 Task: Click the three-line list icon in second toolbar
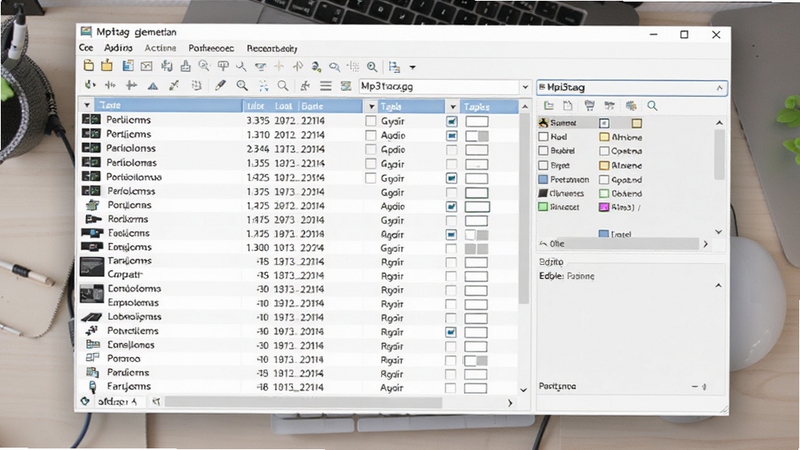pyautogui.click(x=326, y=86)
